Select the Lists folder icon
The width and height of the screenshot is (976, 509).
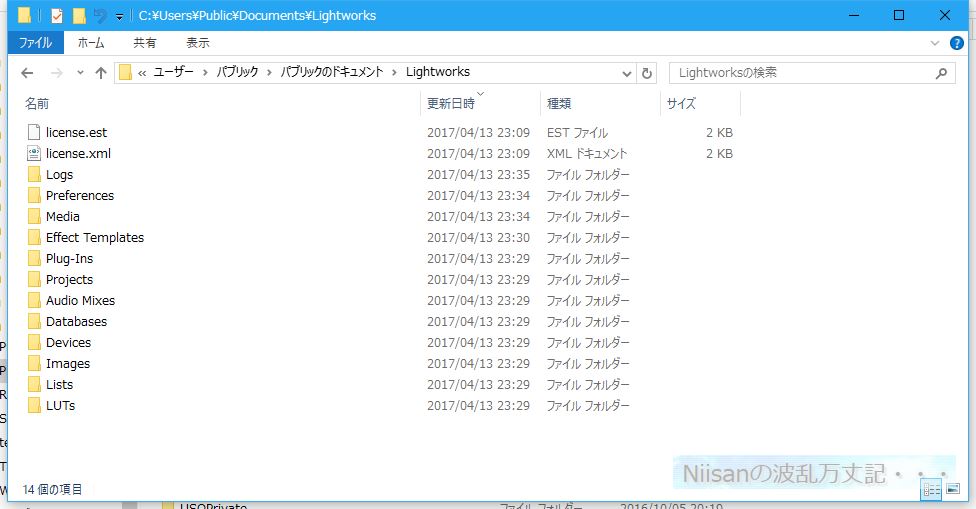pos(34,384)
